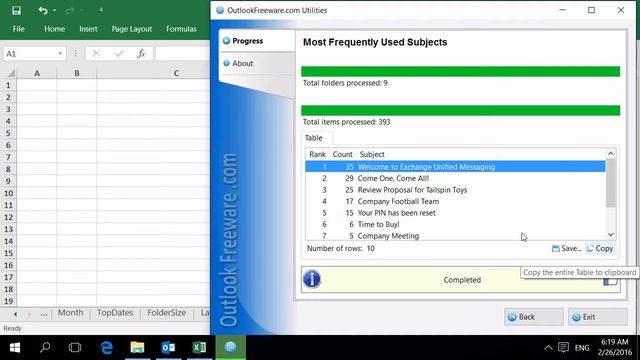The width and height of the screenshot is (640, 360).
Task: Click the Cancel X in formula bar
Action: [x=96, y=53]
